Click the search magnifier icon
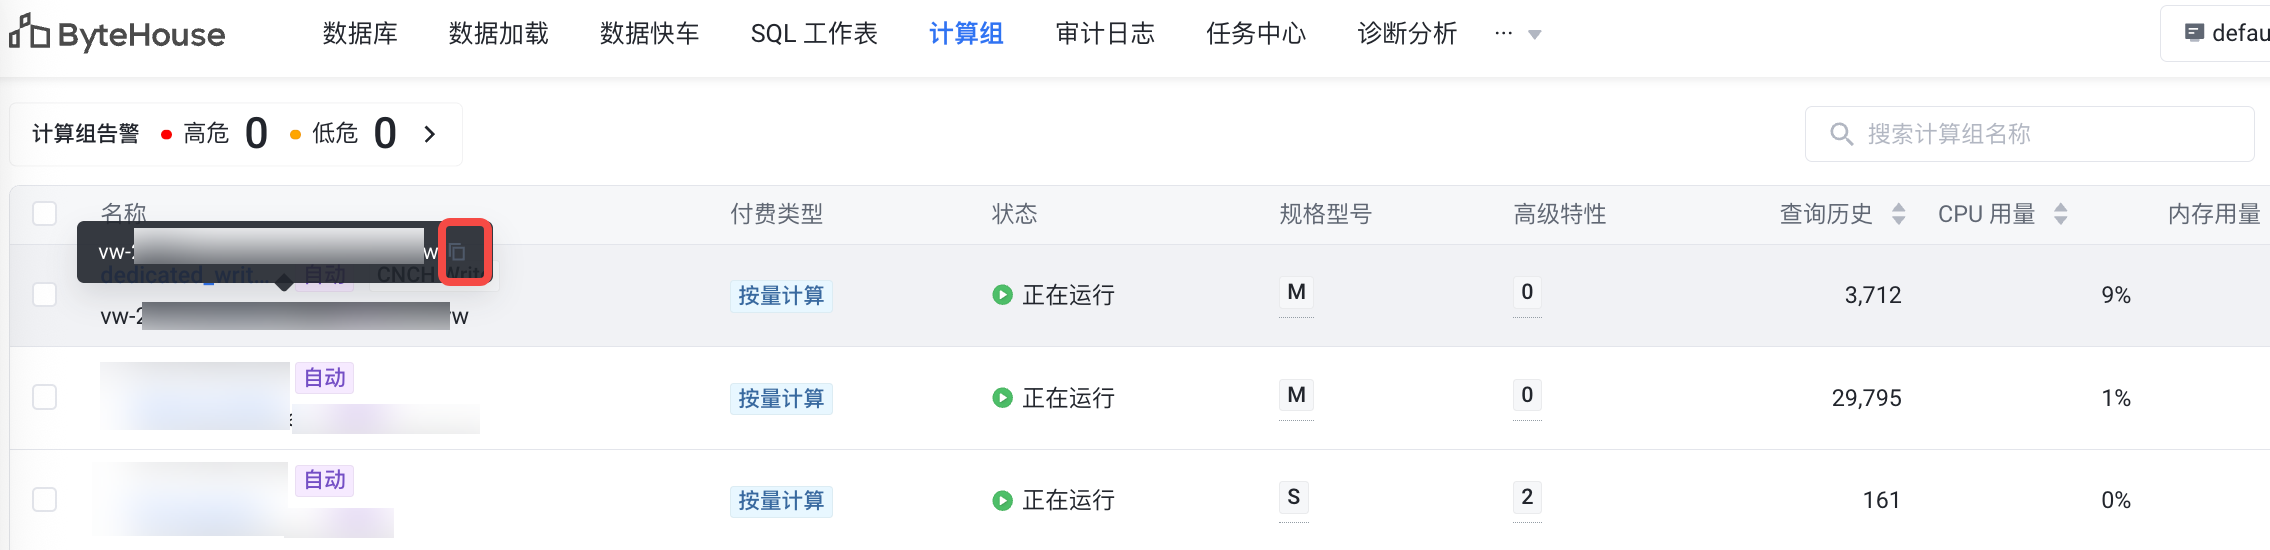This screenshot has height=550, width=2270. coord(1841,134)
